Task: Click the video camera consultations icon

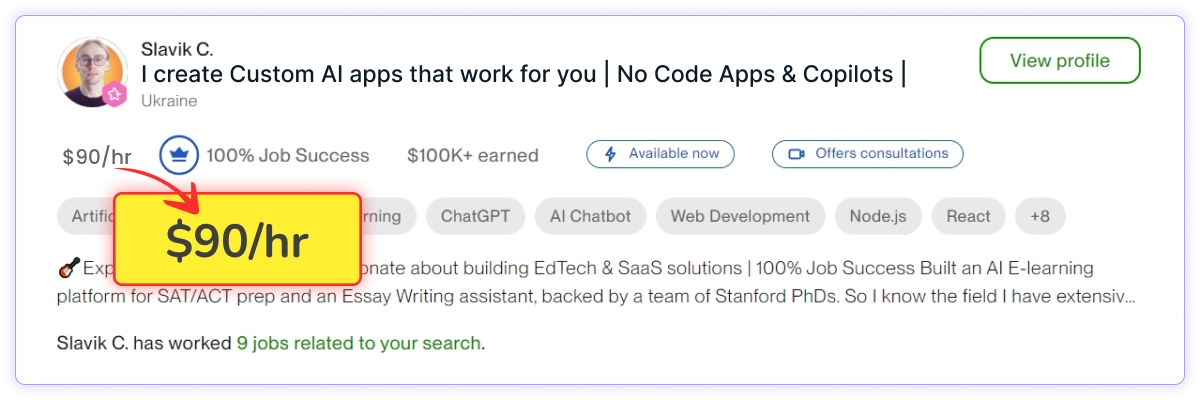Action: point(797,154)
